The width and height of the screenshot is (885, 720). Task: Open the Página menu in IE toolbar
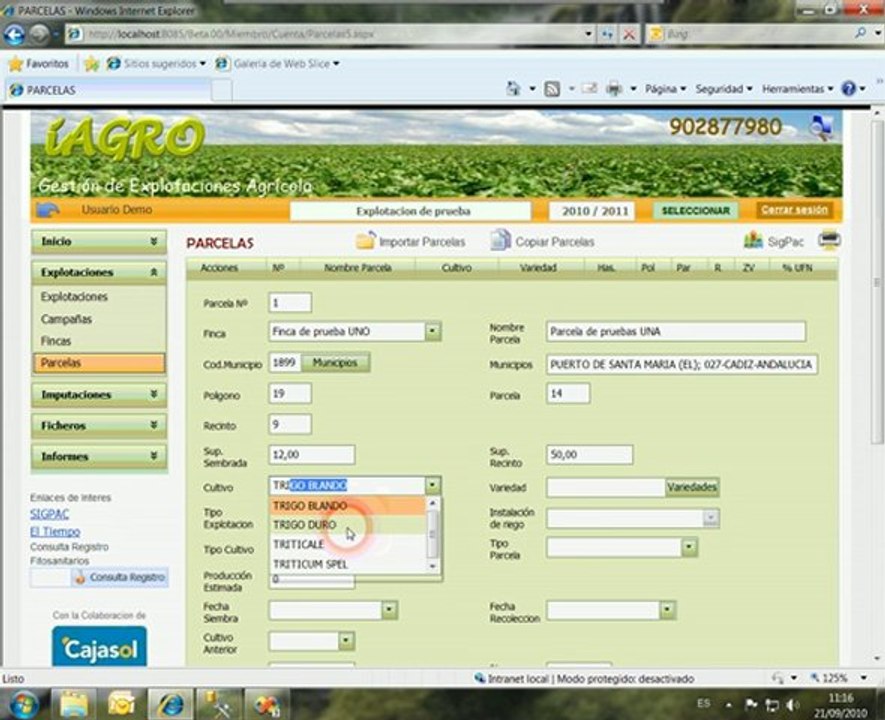tap(665, 89)
